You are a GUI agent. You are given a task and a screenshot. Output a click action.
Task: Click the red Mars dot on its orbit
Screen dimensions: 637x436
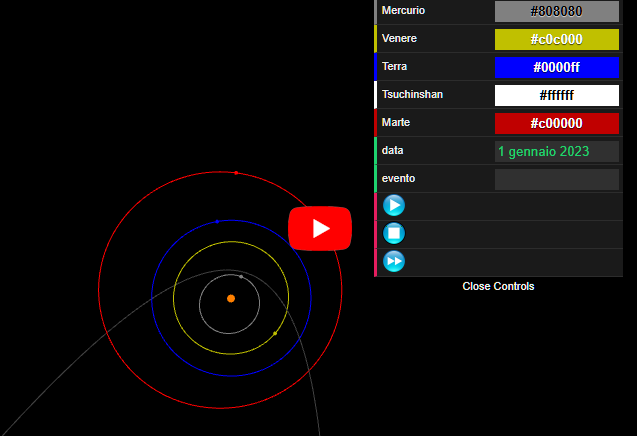click(x=236, y=173)
